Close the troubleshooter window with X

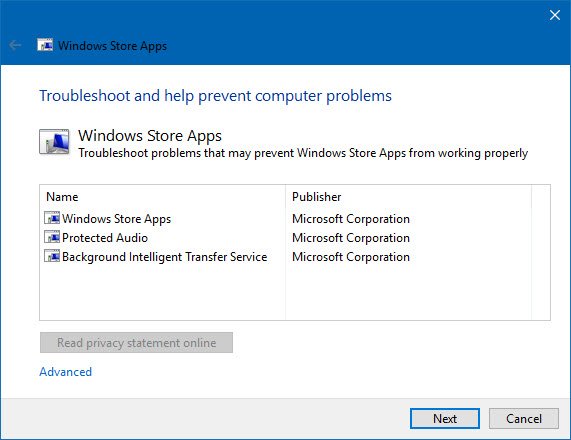coord(555,15)
